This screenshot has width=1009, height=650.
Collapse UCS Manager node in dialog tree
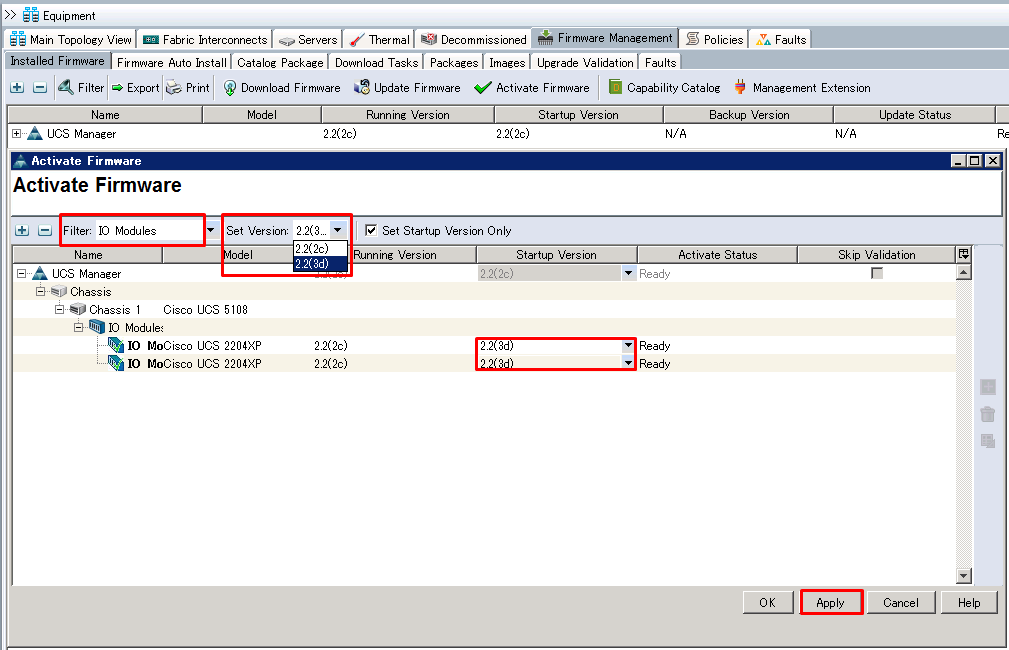[21, 274]
